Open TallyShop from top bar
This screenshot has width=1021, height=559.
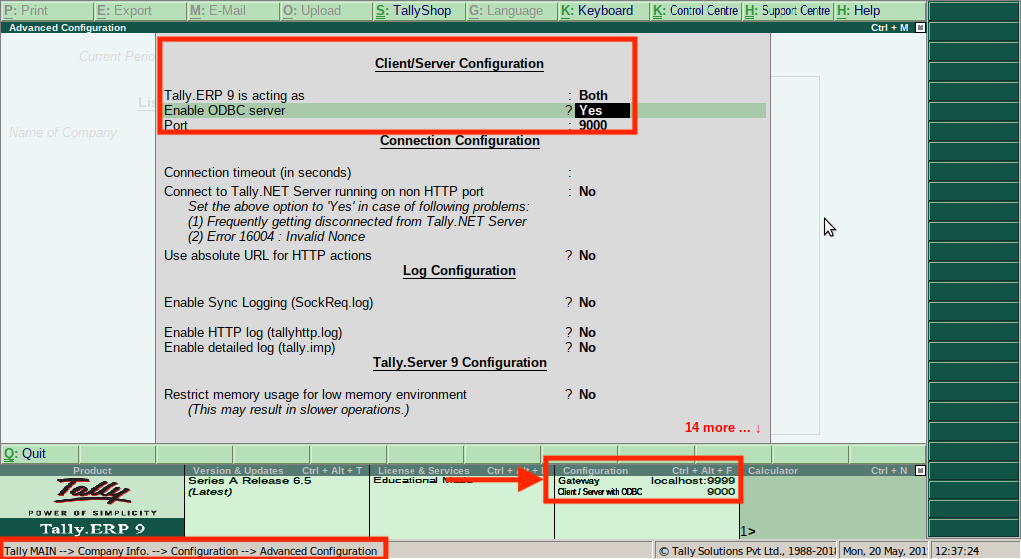(x=419, y=10)
